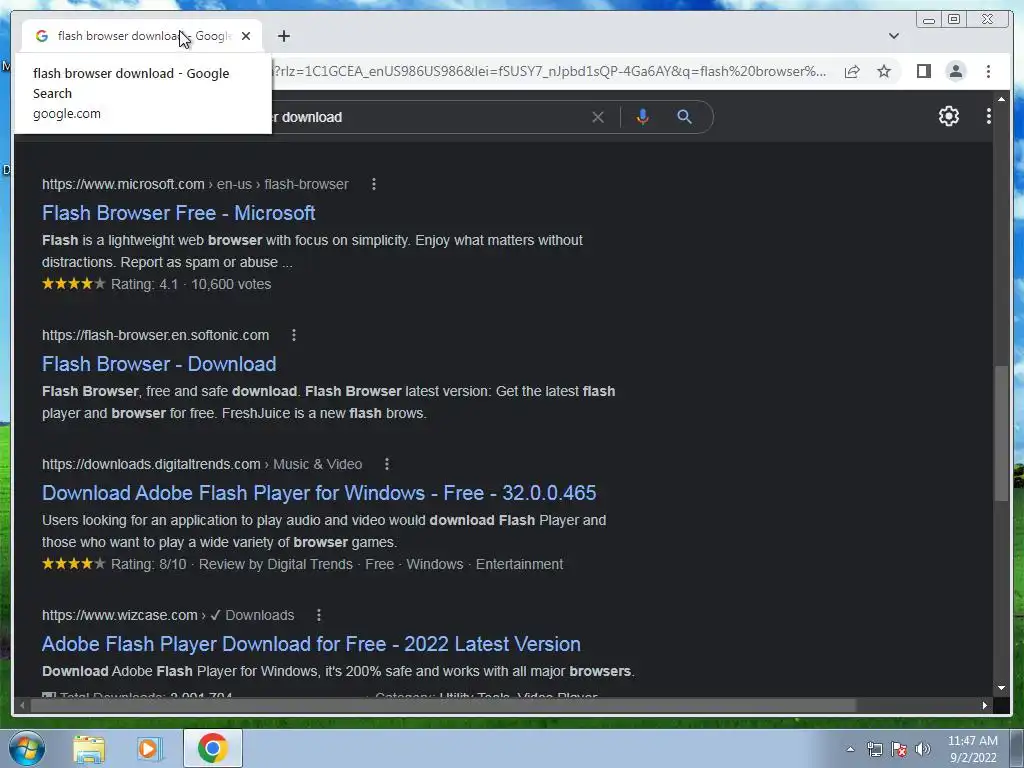The width and height of the screenshot is (1024, 768).
Task: Submit search with magnifier icon
Action: pyautogui.click(x=684, y=117)
